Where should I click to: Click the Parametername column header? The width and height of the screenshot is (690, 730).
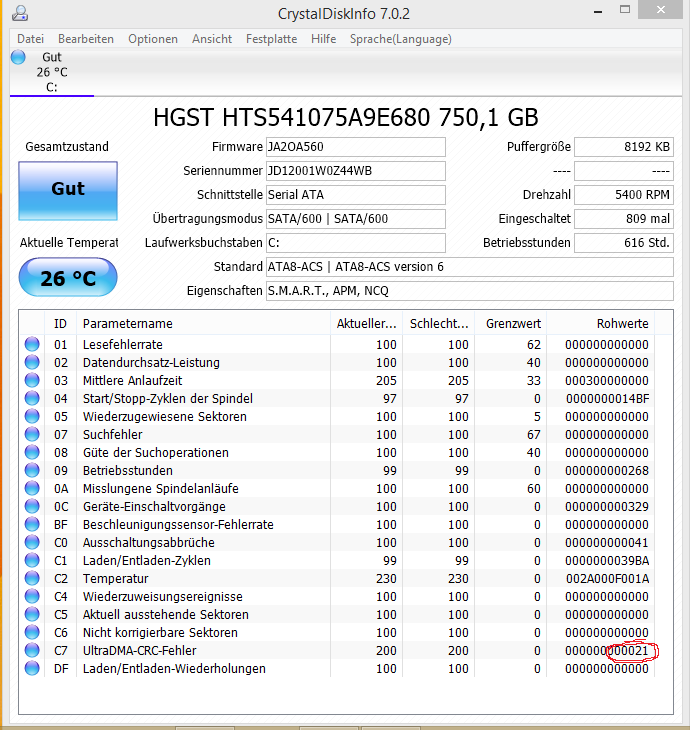(x=203, y=324)
